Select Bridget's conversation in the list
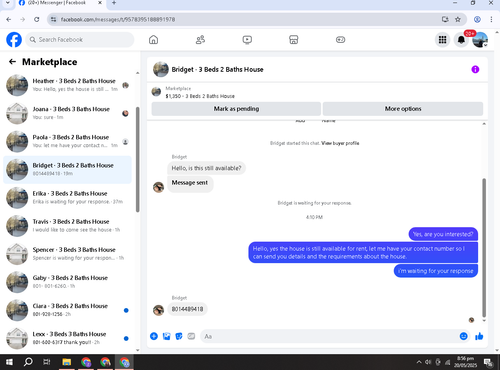Screen dimensions: 500x370 [67, 169]
